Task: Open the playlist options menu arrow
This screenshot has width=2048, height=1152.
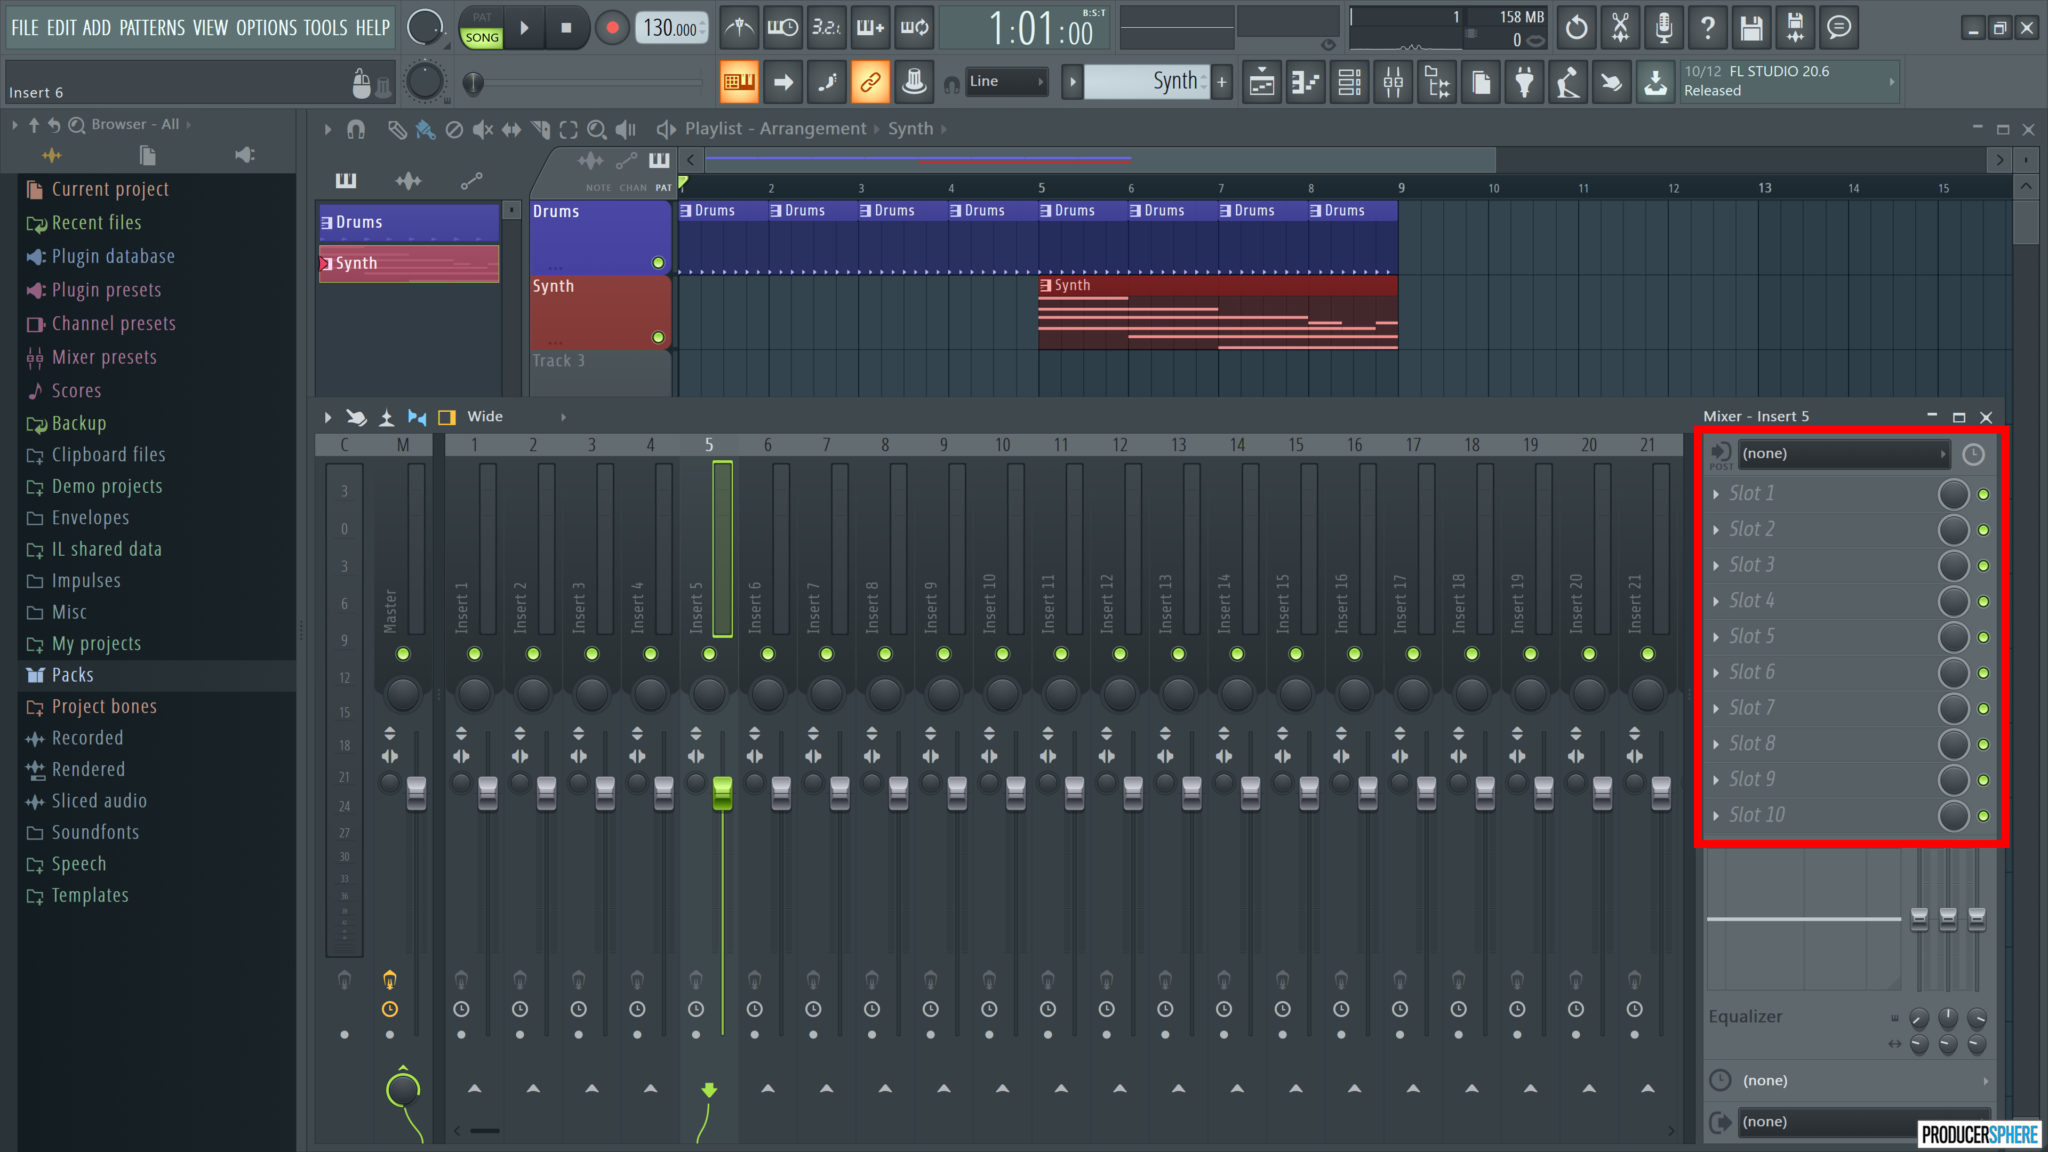Action: click(327, 129)
